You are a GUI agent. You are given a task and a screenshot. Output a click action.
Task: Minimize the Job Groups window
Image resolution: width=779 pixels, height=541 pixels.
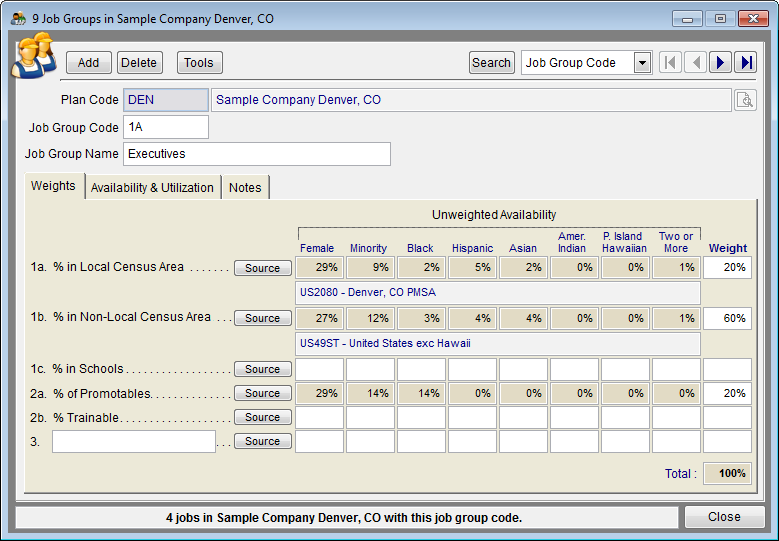pyautogui.click(x=688, y=19)
